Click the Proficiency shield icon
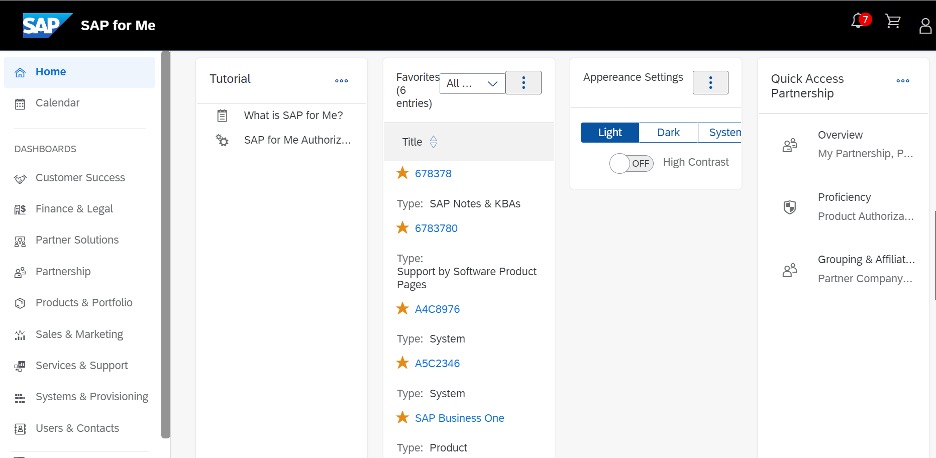Screen dimensions: 936x458 point(790,207)
